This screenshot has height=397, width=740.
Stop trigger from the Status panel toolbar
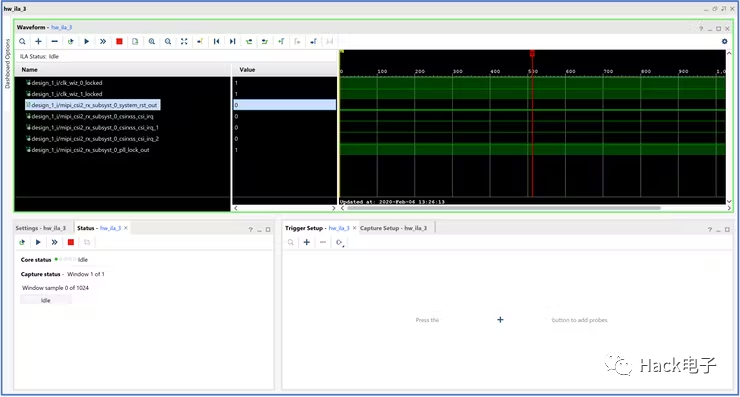coord(71,242)
